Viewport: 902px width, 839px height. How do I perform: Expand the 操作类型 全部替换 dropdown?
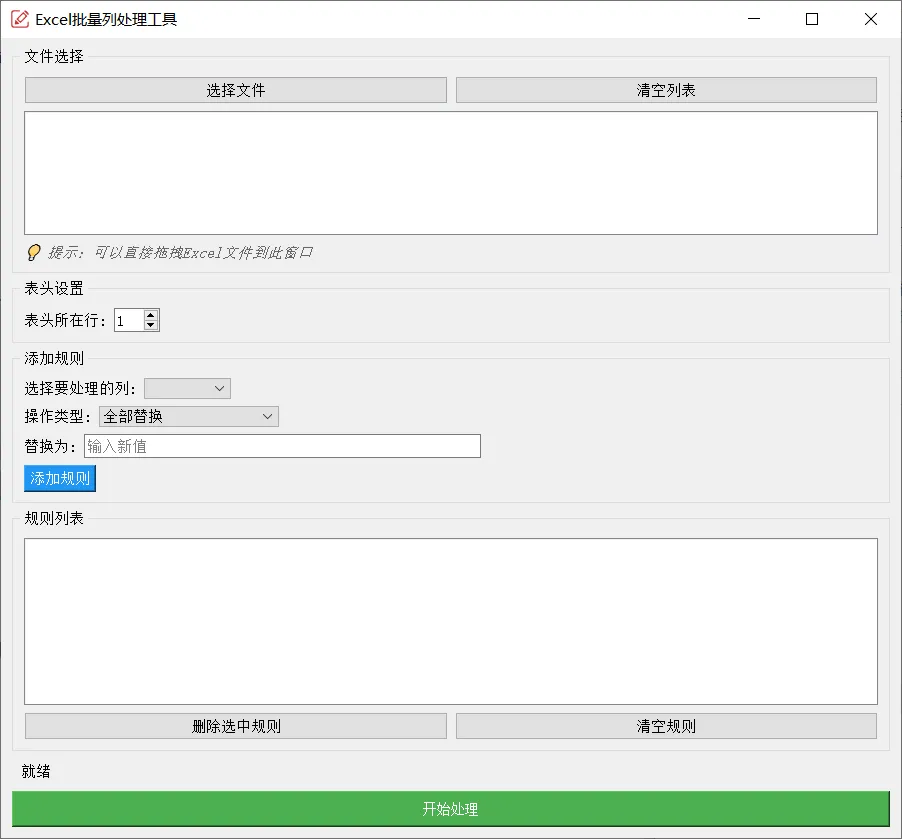tap(189, 417)
